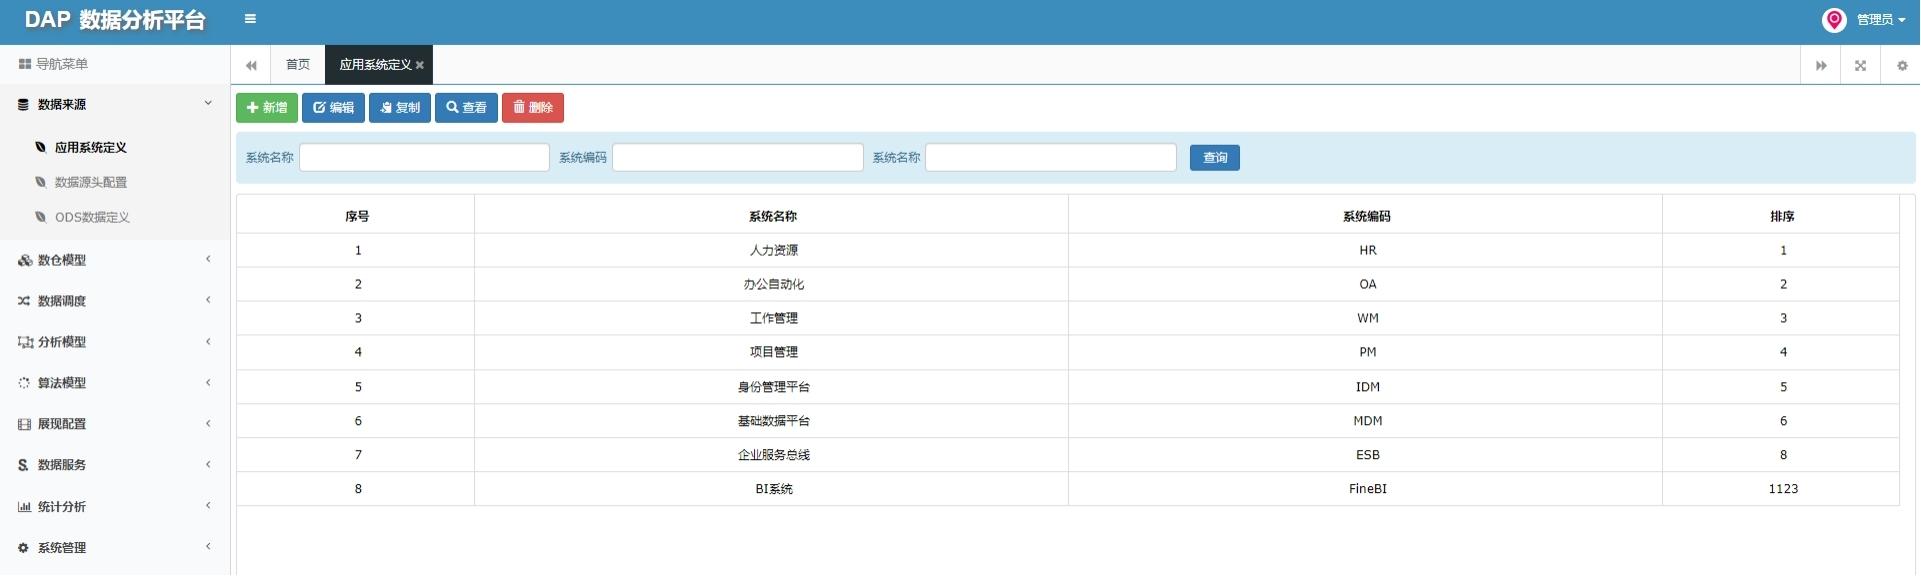Select the 办公自动化 table row
Viewport: 1921px width, 576px height.
pos(1068,285)
